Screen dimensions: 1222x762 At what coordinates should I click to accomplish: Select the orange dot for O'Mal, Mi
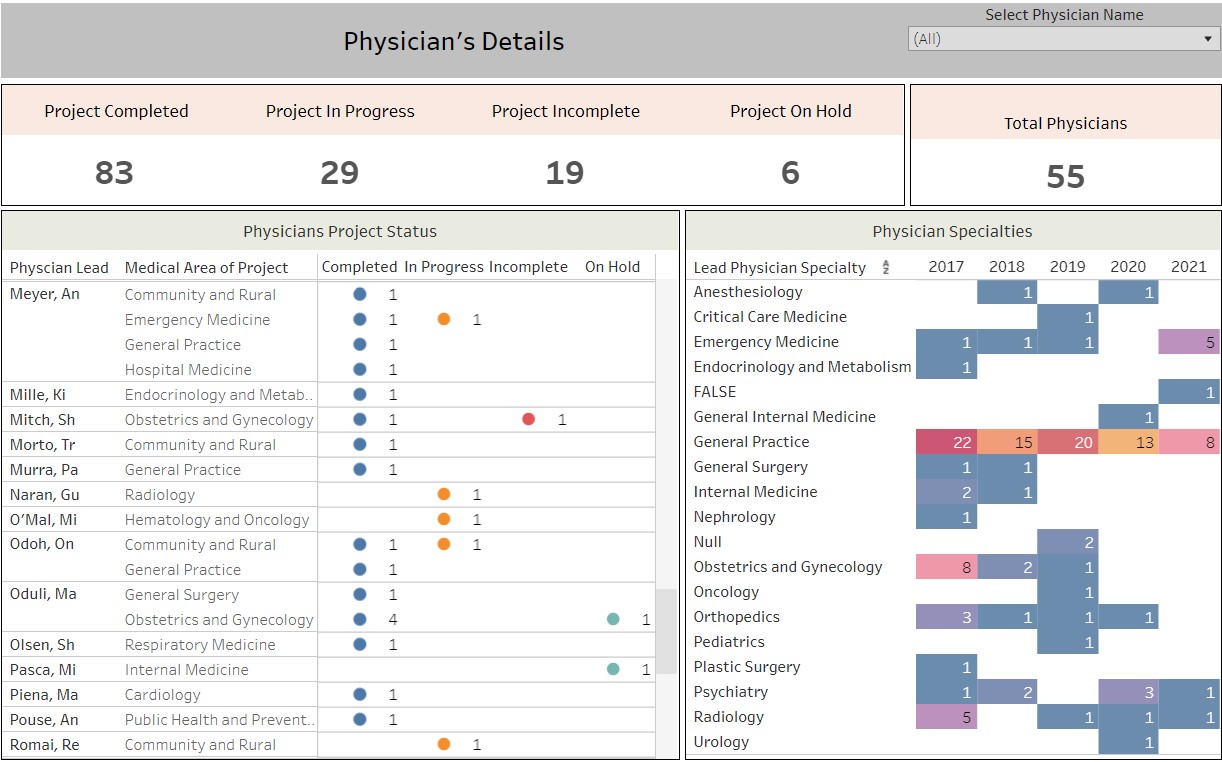(x=444, y=519)
